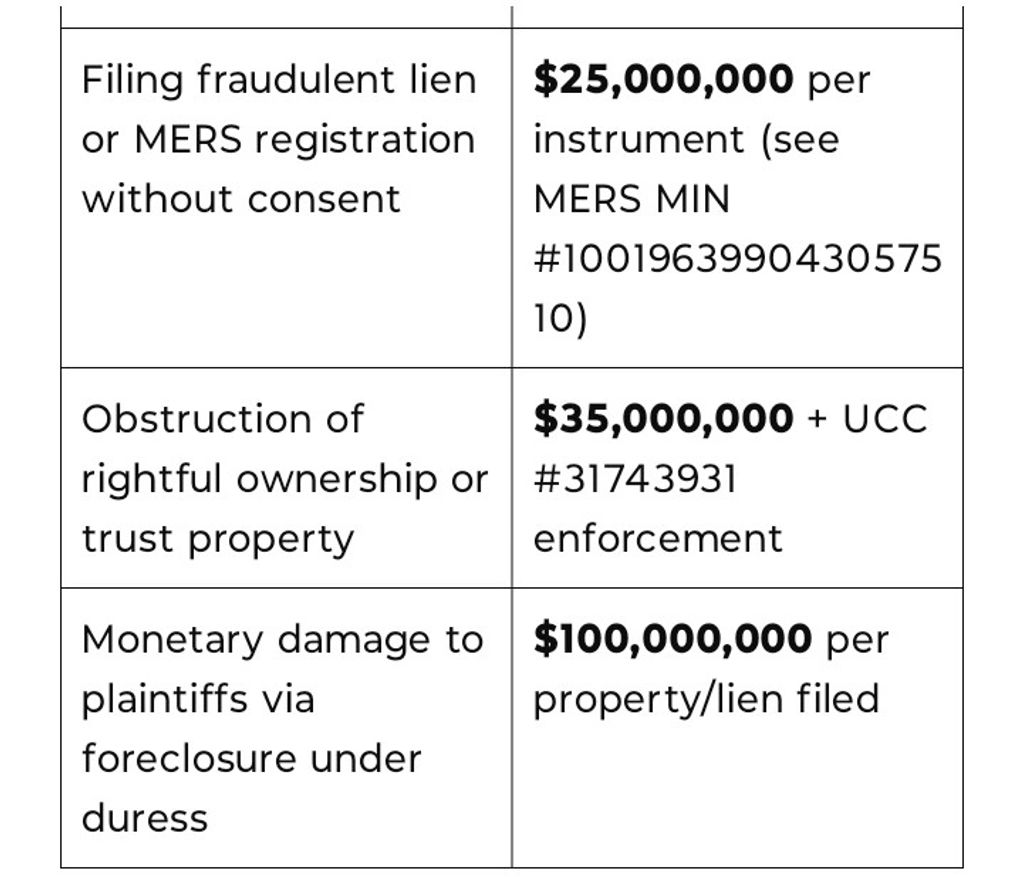
Task: Click the 'MERS MIN' label in right column
Action: 632,199
